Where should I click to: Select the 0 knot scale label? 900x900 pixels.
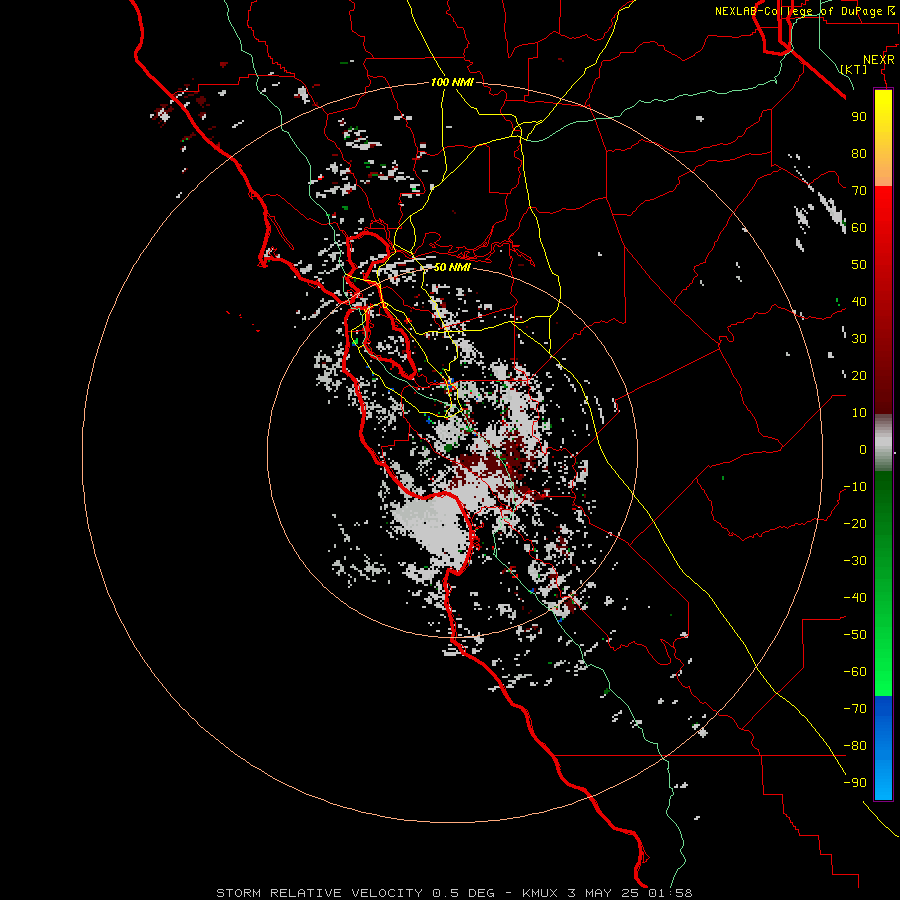(x=863, y=450)
